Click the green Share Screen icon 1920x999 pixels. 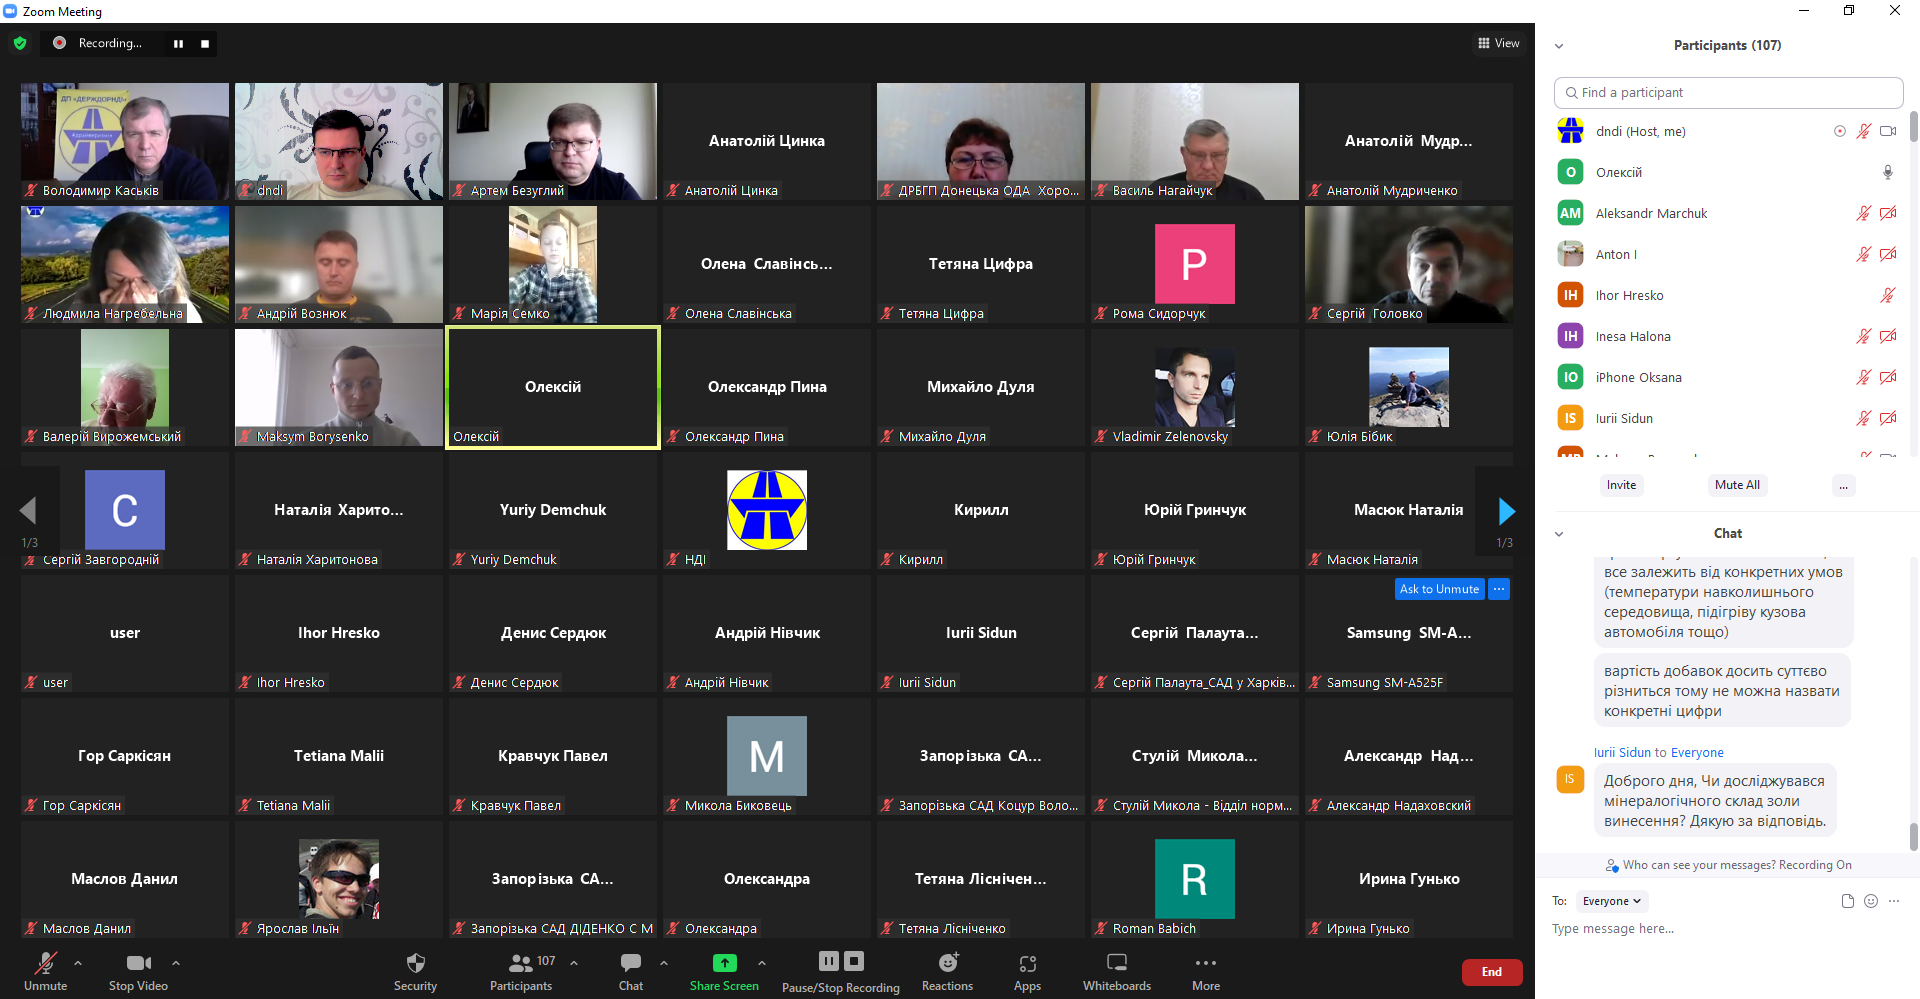point(724,963)
